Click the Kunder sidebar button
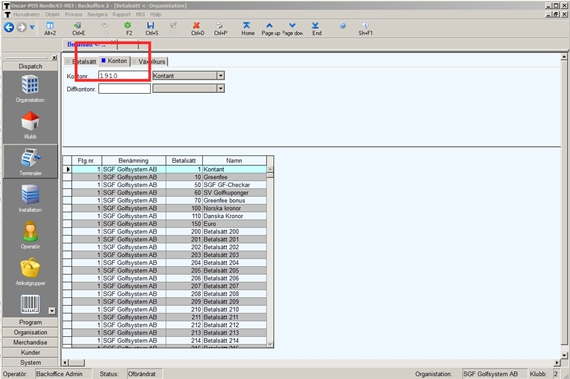Screen dimensions: 570x379 (30, 352)
